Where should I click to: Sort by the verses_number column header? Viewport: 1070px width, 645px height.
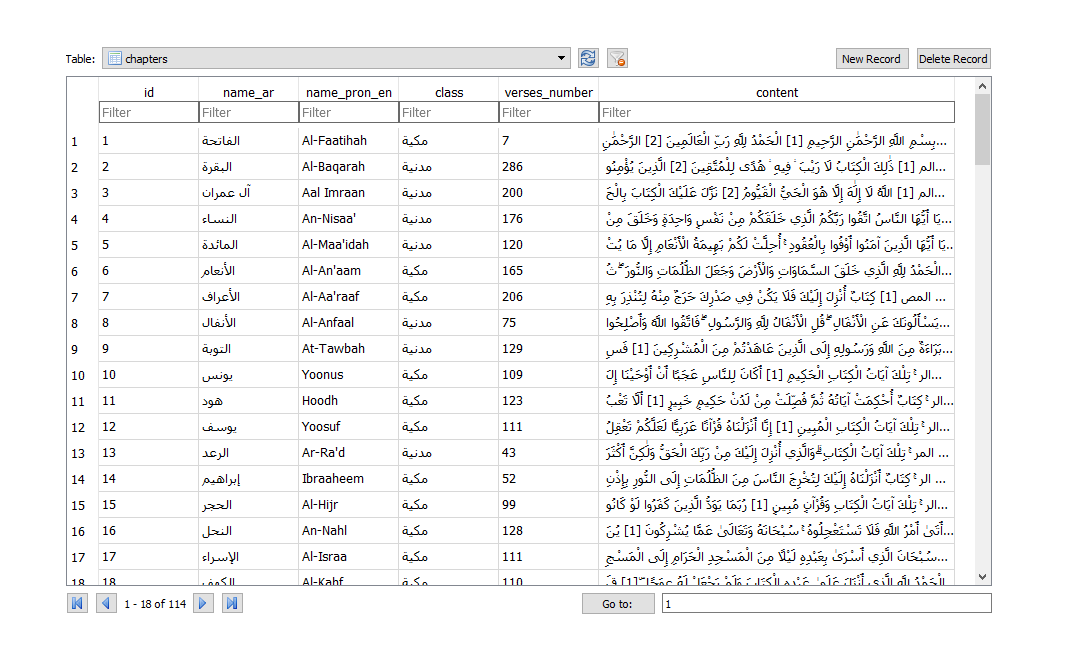pyautogui.click(x=548, y=91)
